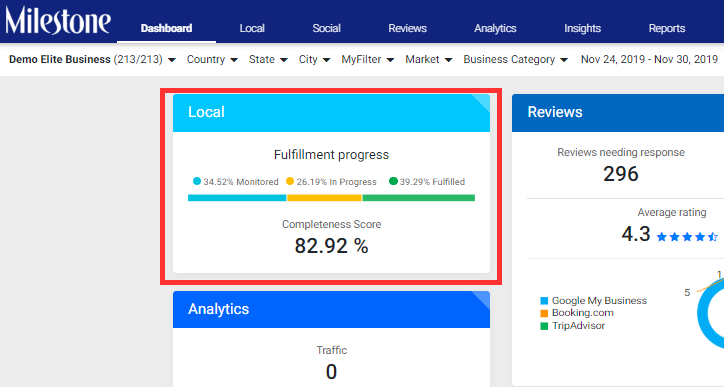Click the donut chart label 5
The image size is (724, 387).
[x=687, y=293]
